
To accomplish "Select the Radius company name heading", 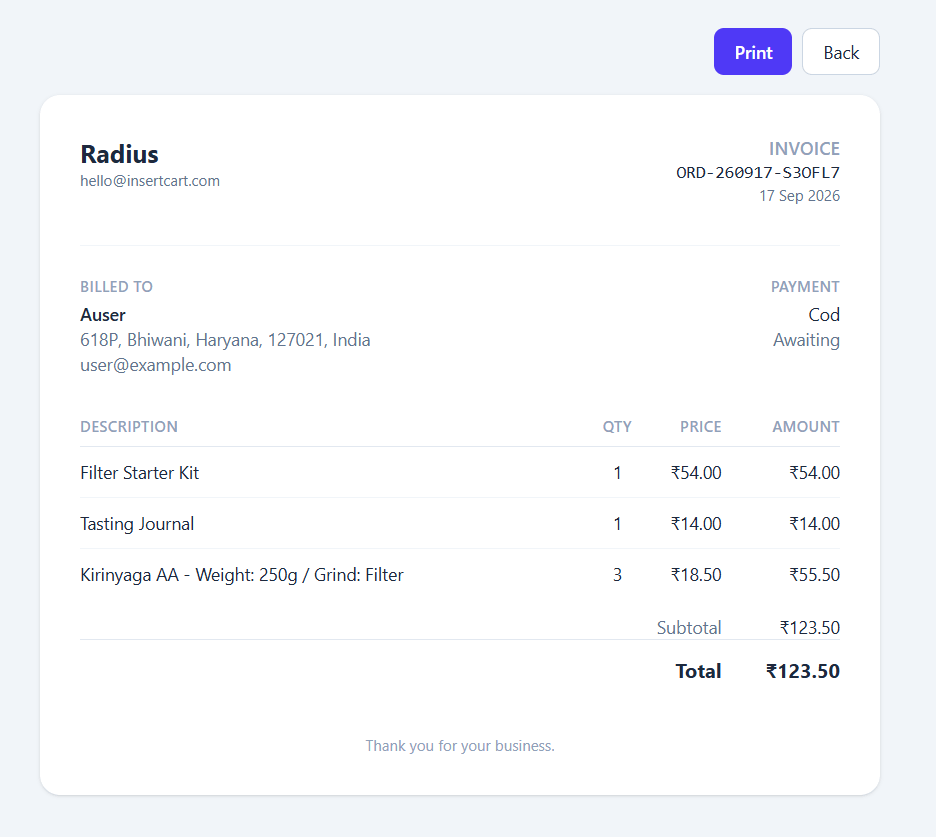I will click(x=119, y=154).
